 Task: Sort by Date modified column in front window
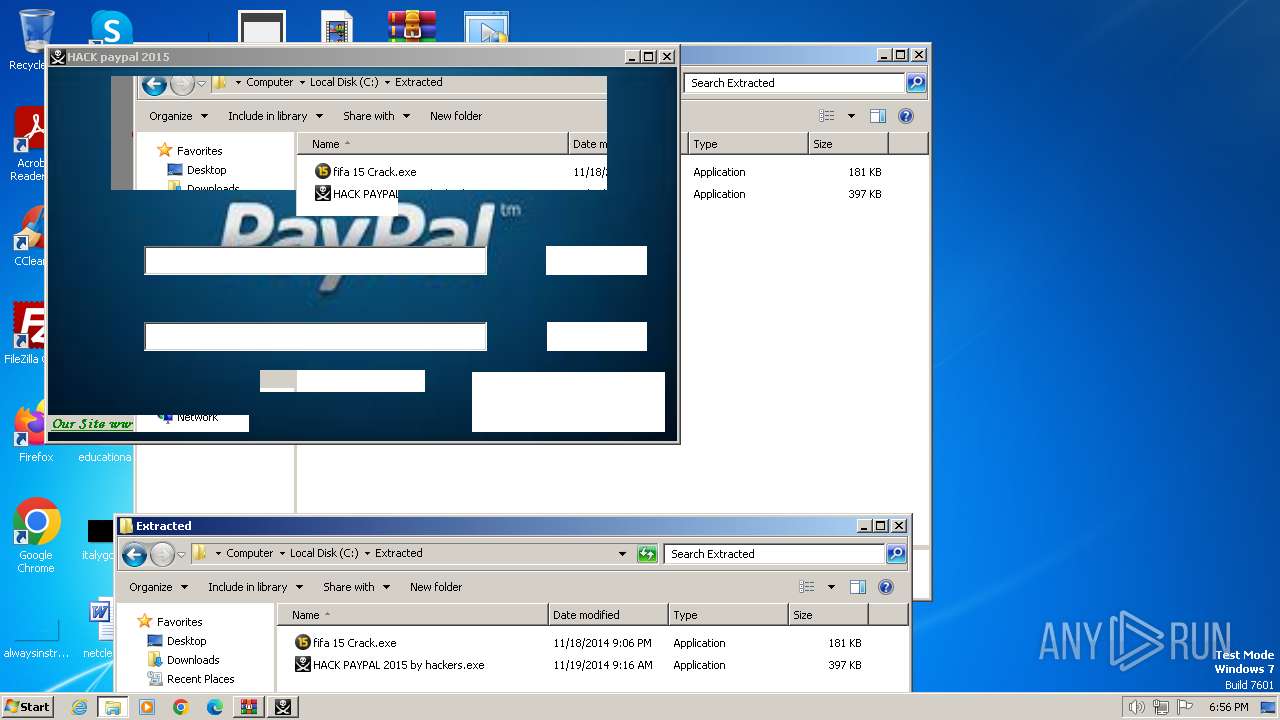(x=608, y=615)
